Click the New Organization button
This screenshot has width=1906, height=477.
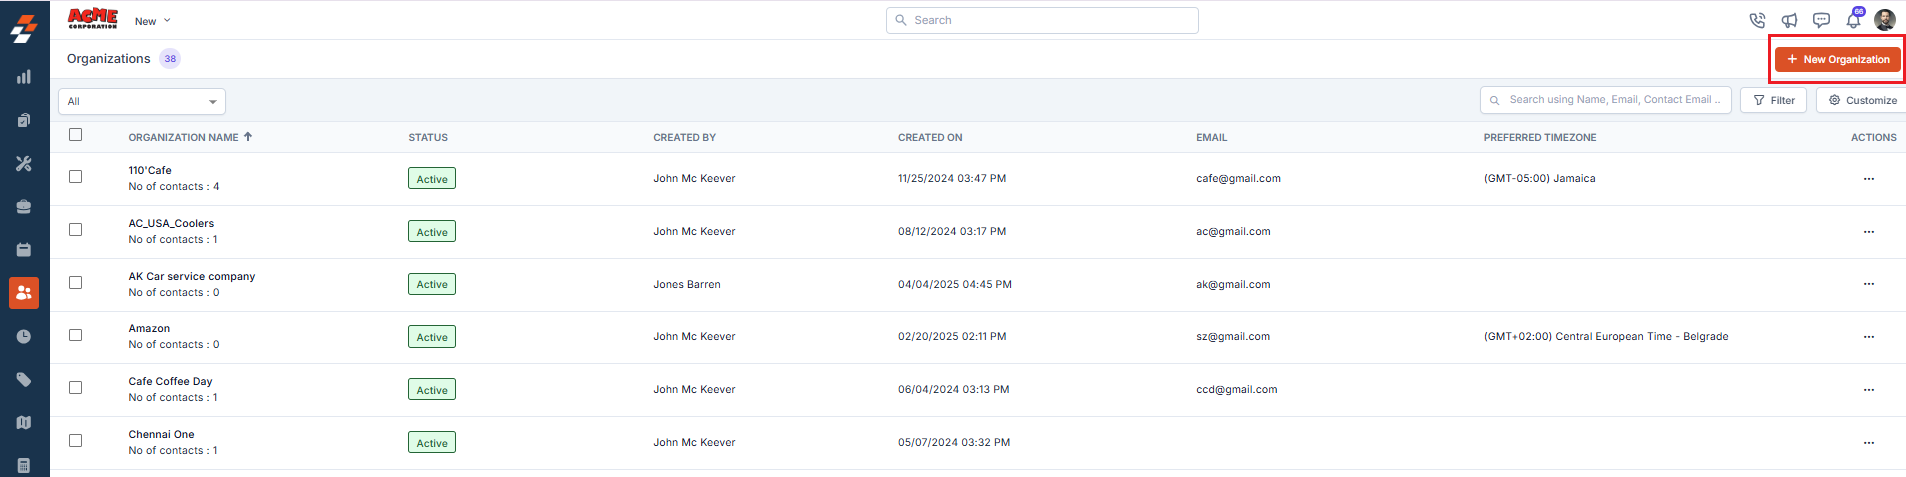(1838, 59)
